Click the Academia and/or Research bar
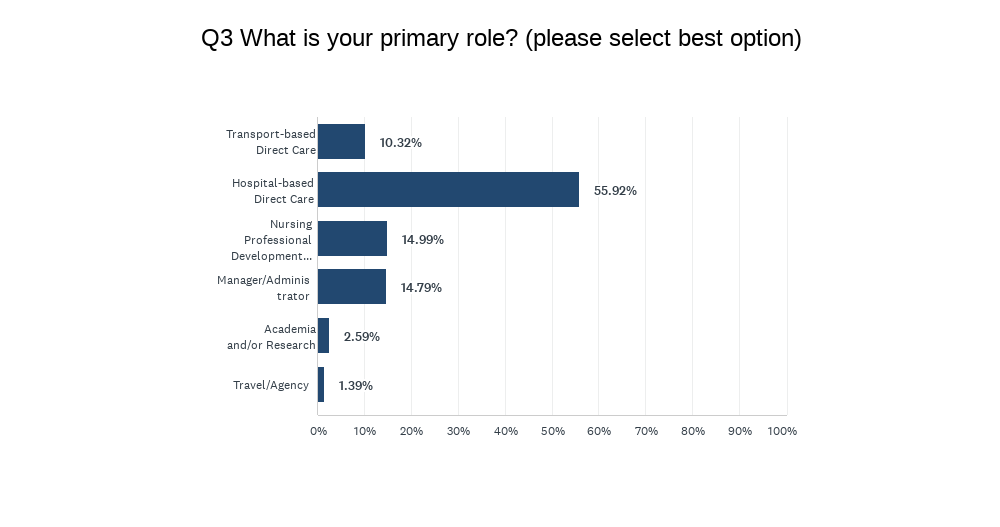The width and height of the screenshot is (1000, 527). (323, 336)
